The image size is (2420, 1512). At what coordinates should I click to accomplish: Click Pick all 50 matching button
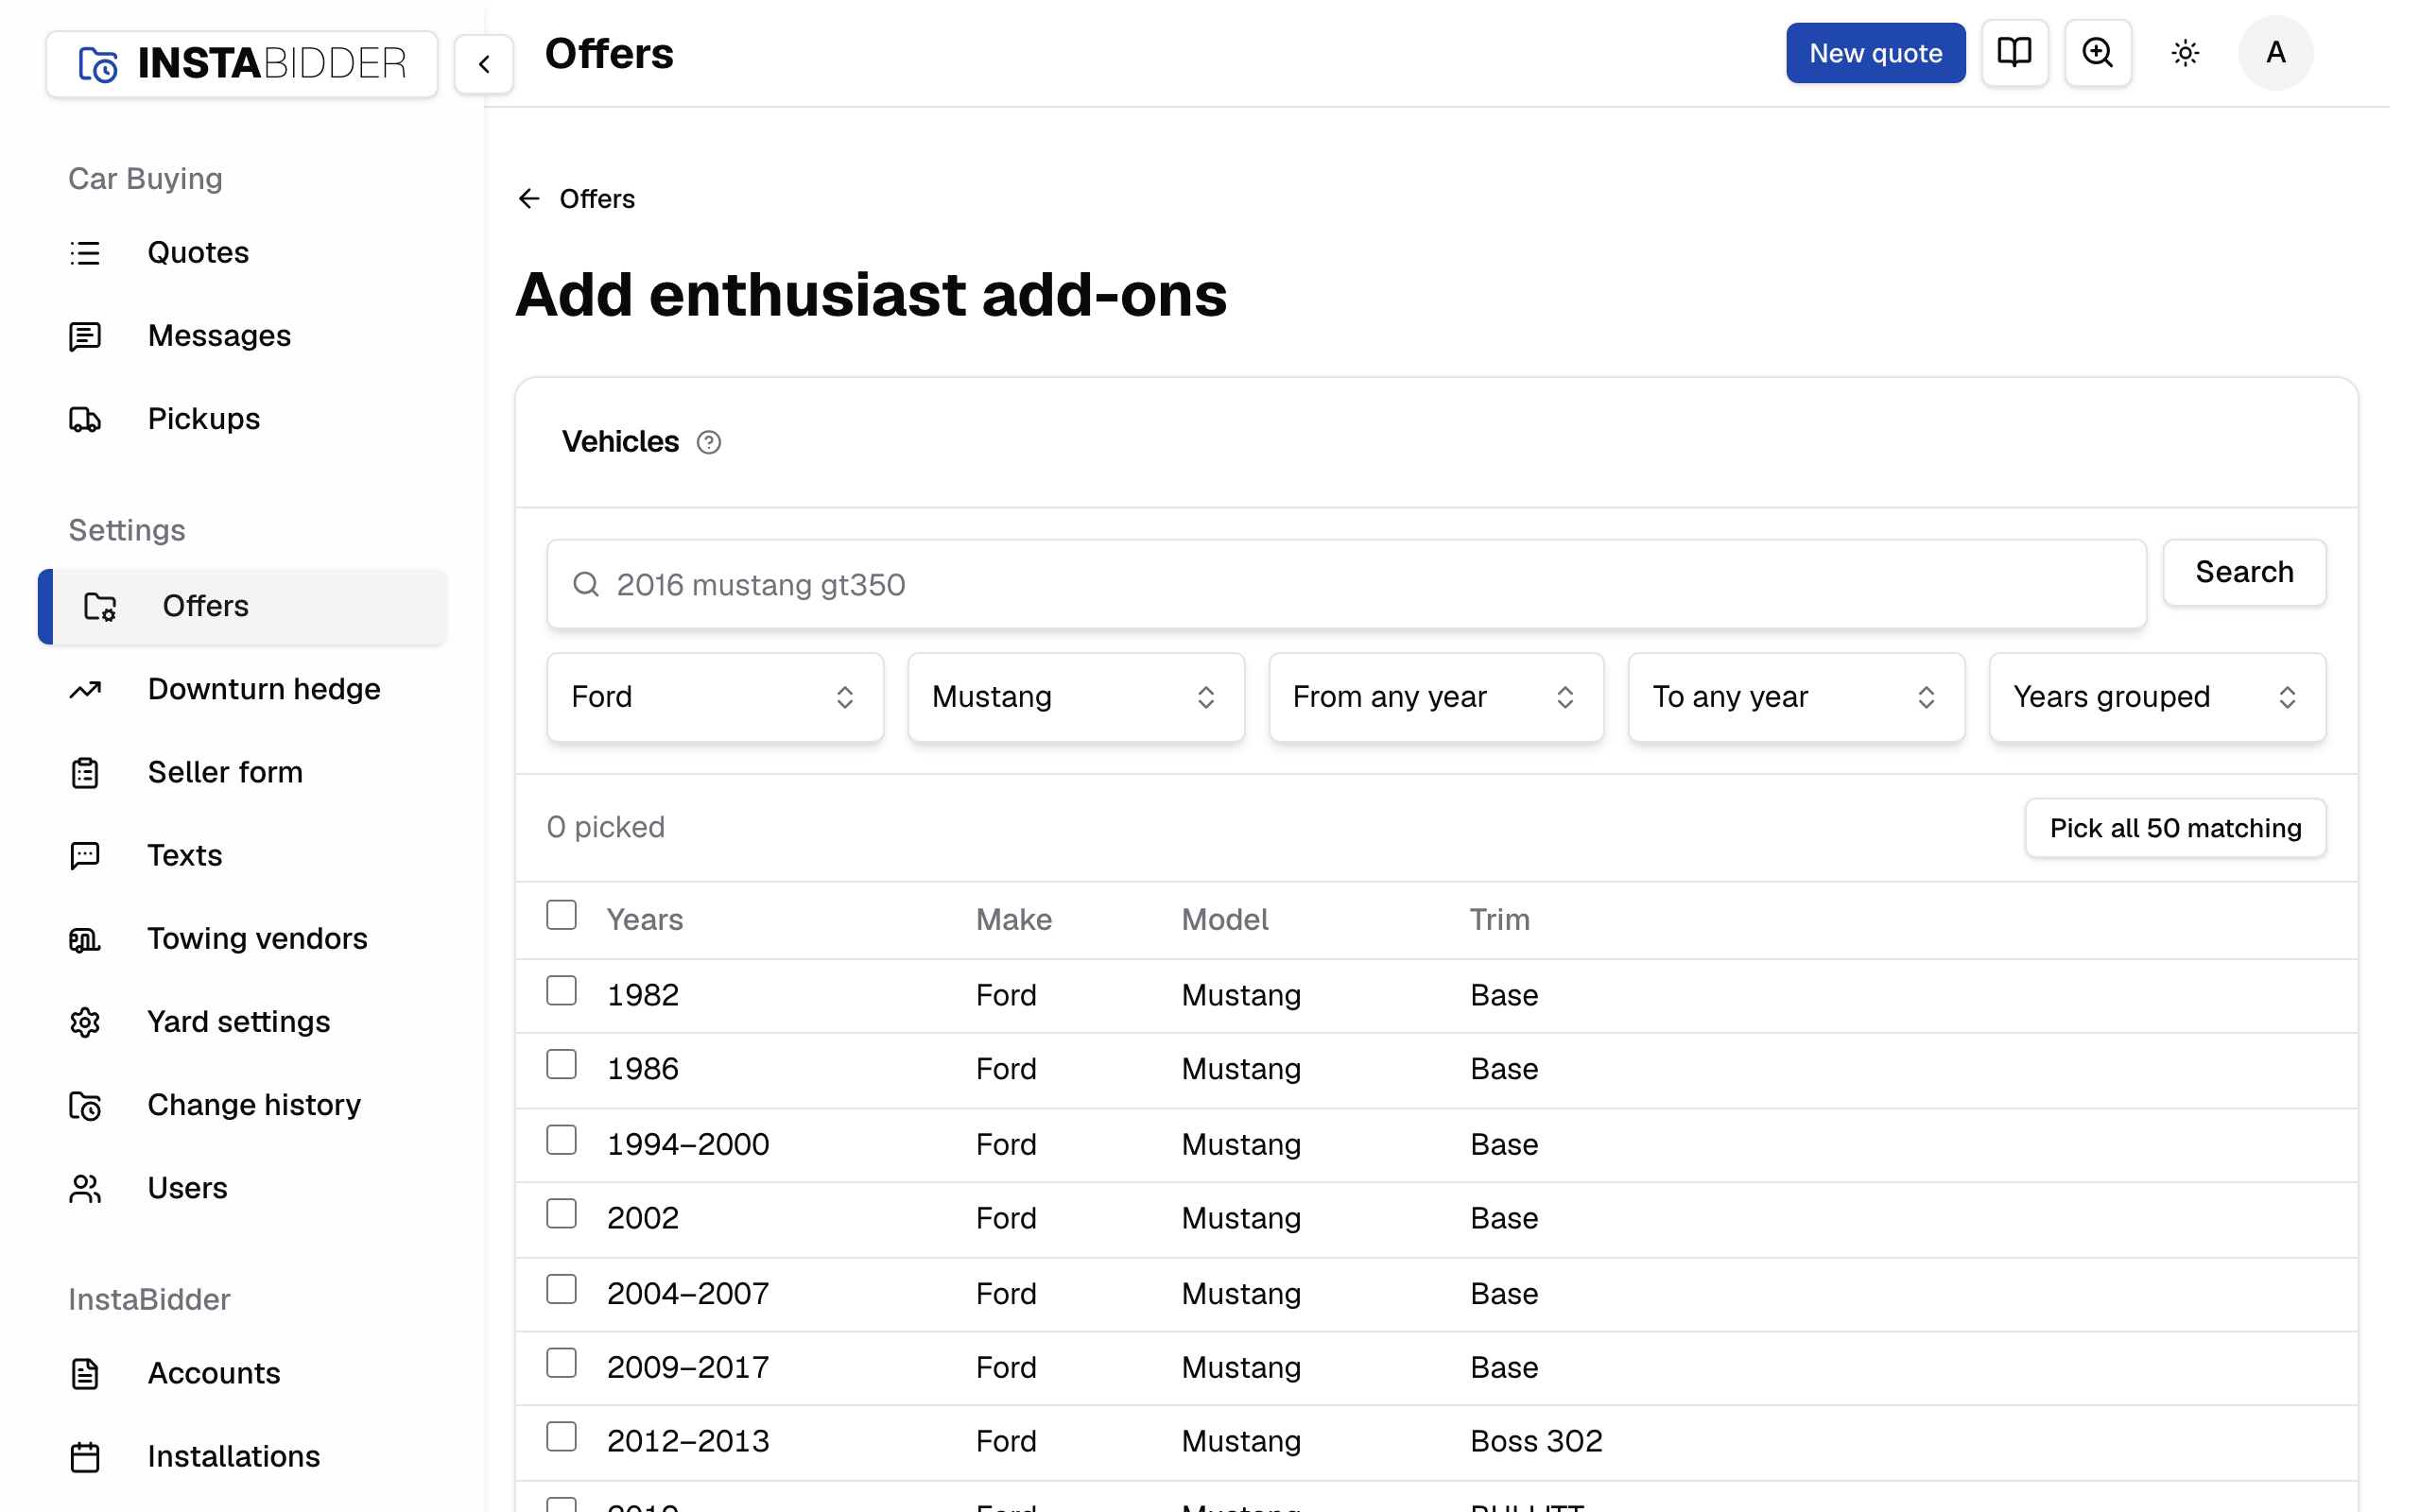coord(2175,828)
